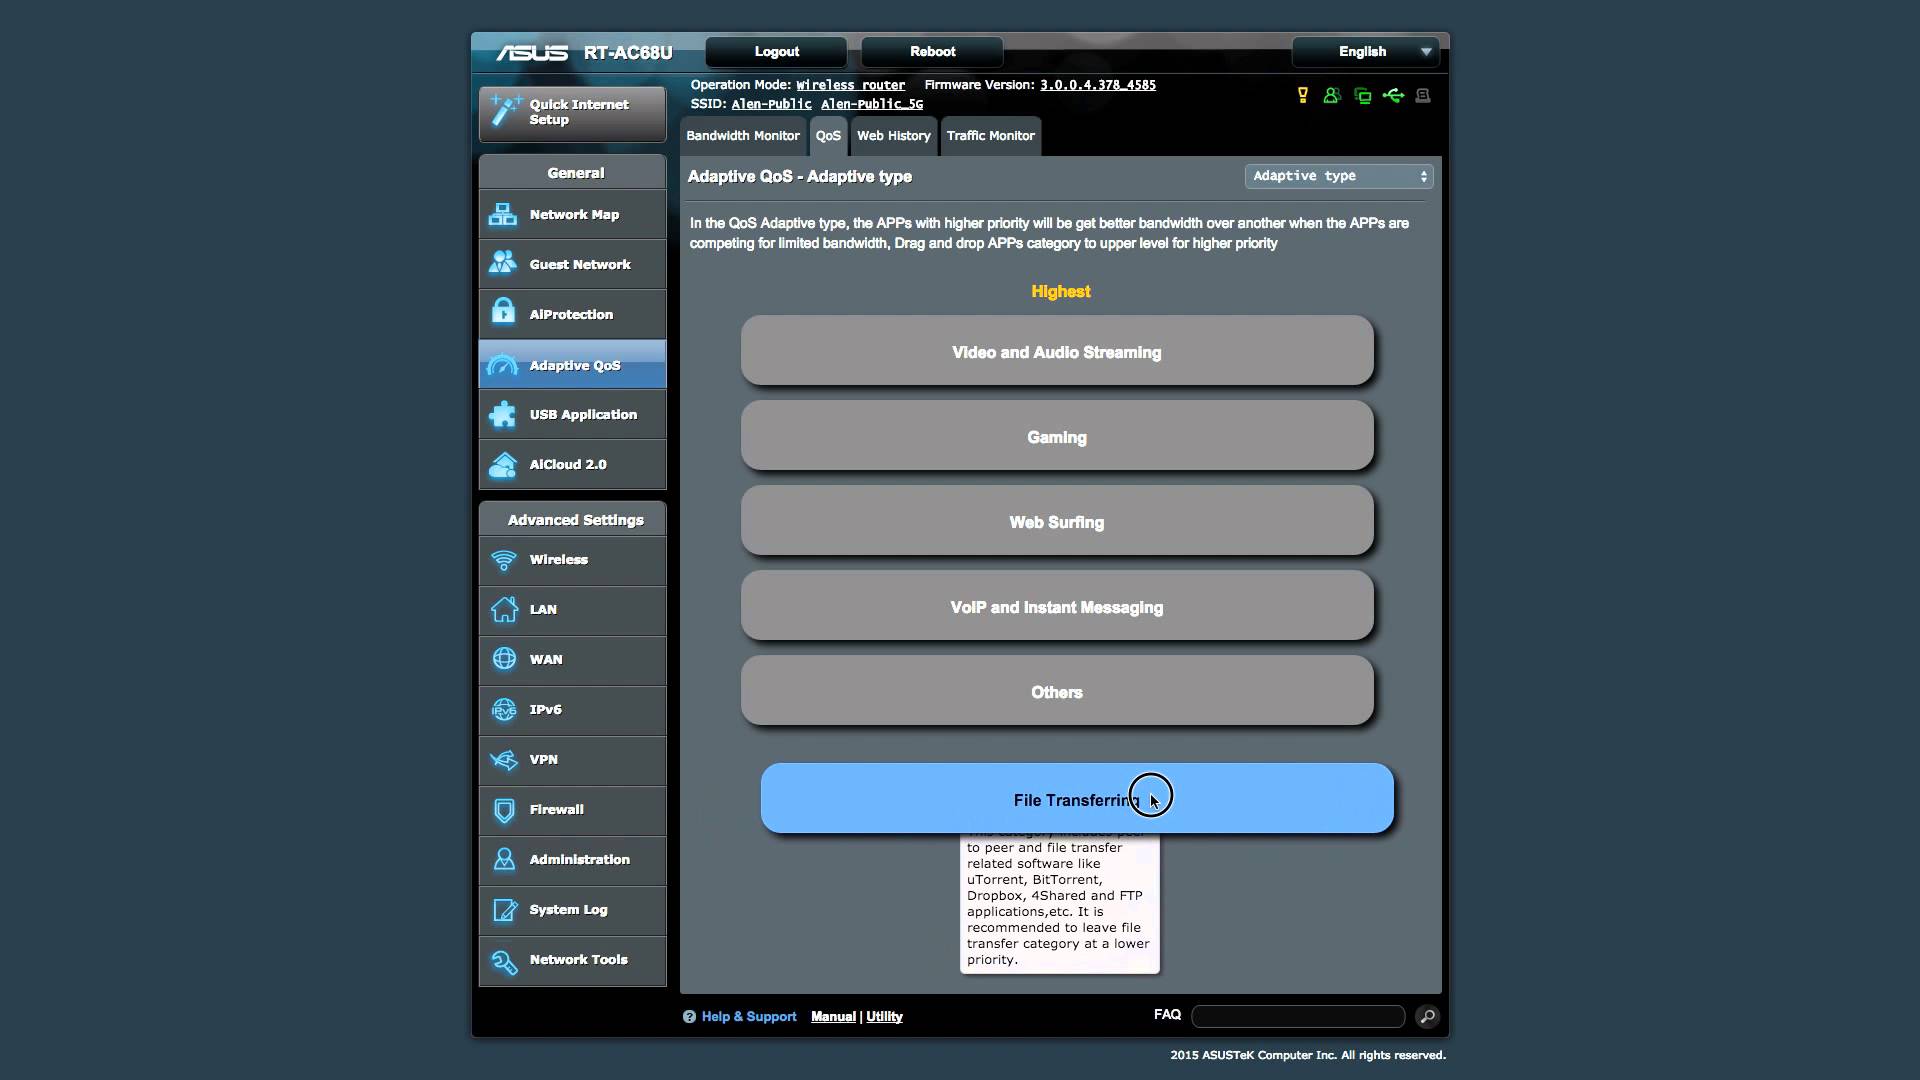Click the Reboot button
The height and width of the screenshot is (1080, 1920).
[x=932, y=50]
